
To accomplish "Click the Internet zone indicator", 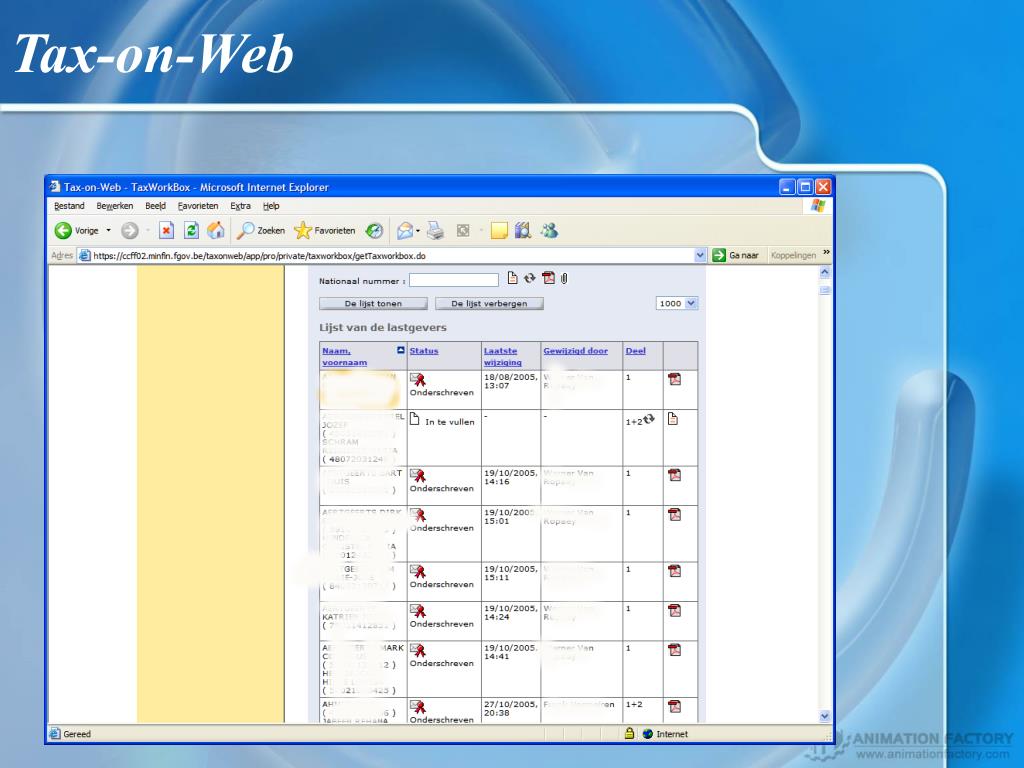I will [x=665, y=734].
